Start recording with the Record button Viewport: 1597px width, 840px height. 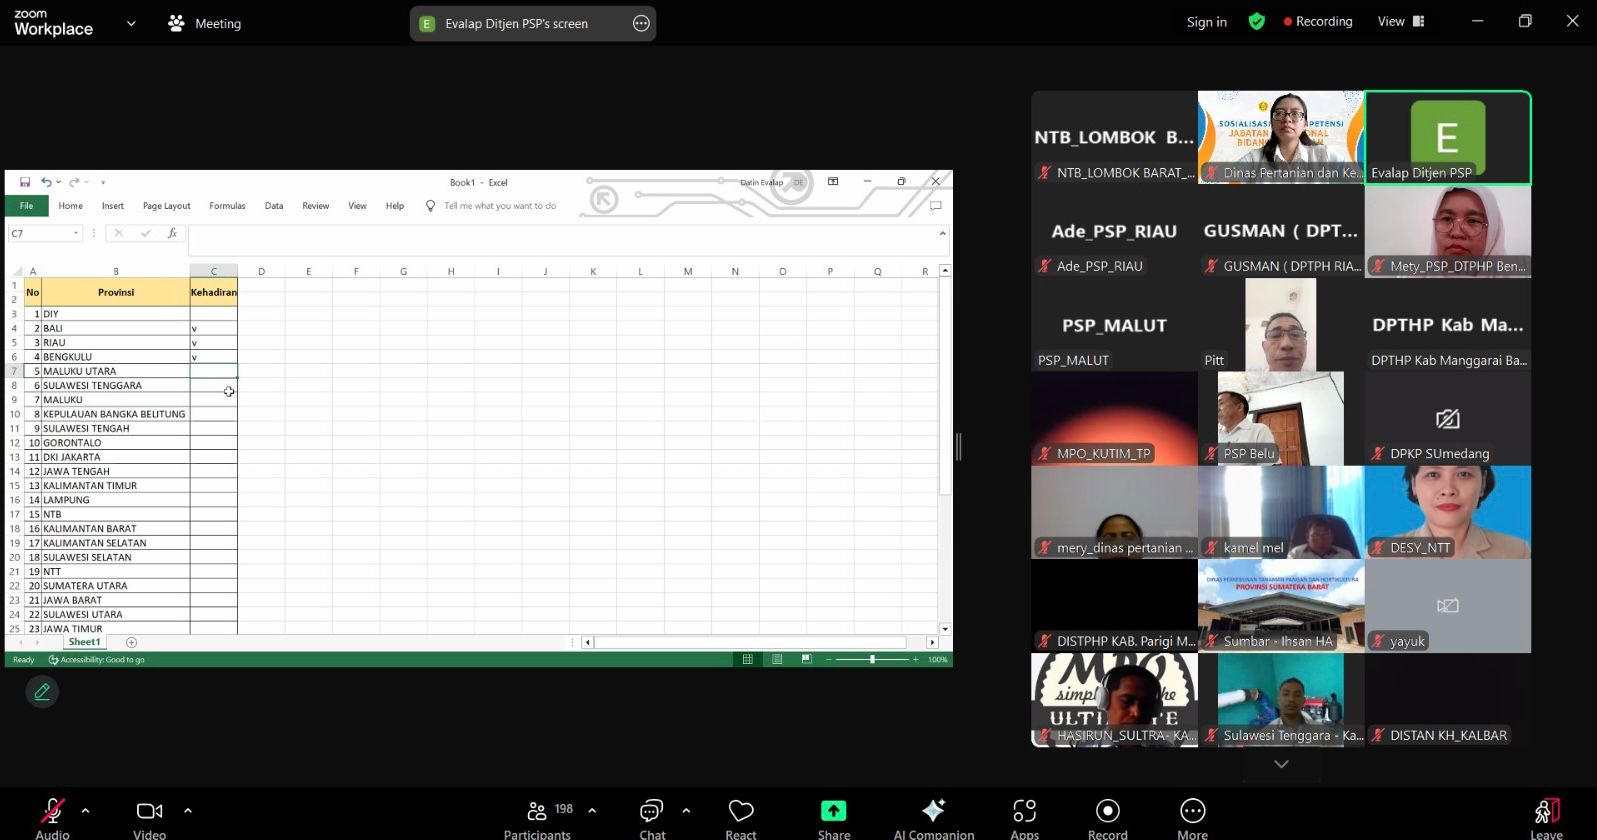click(1107, 816)
